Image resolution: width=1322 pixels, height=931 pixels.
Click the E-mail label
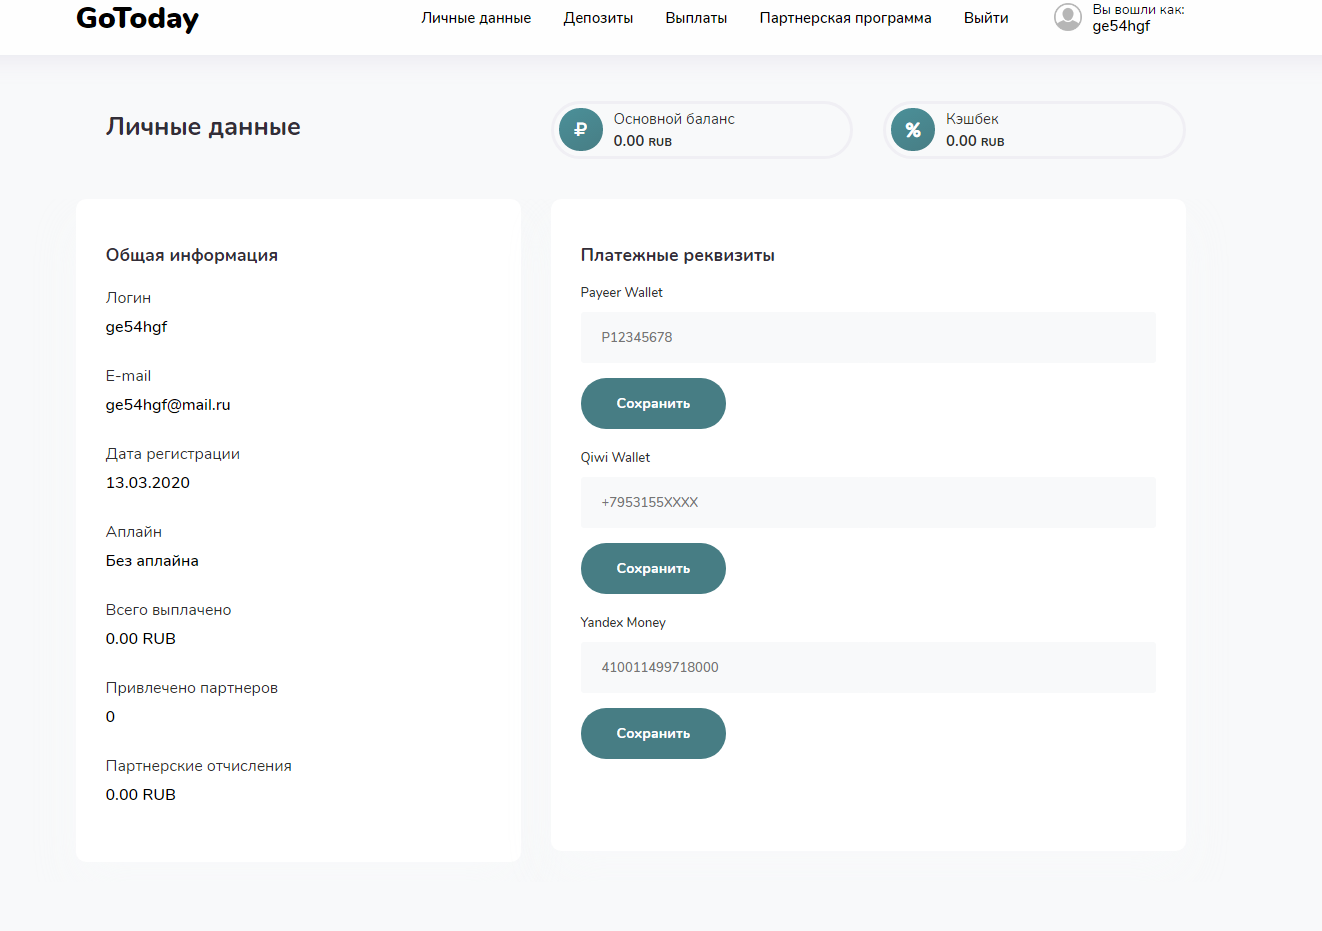[x=128, y=376]
